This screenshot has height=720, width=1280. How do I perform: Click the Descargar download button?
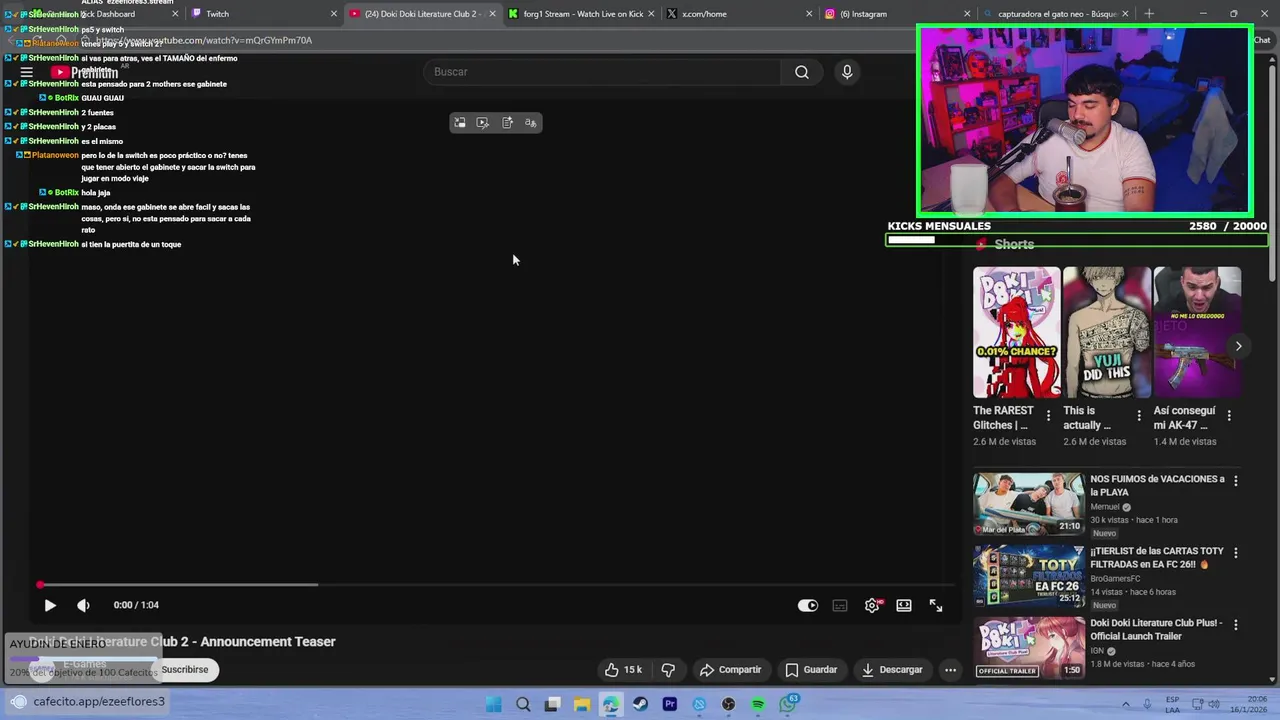pyautogui.click(x=892, y=670)
